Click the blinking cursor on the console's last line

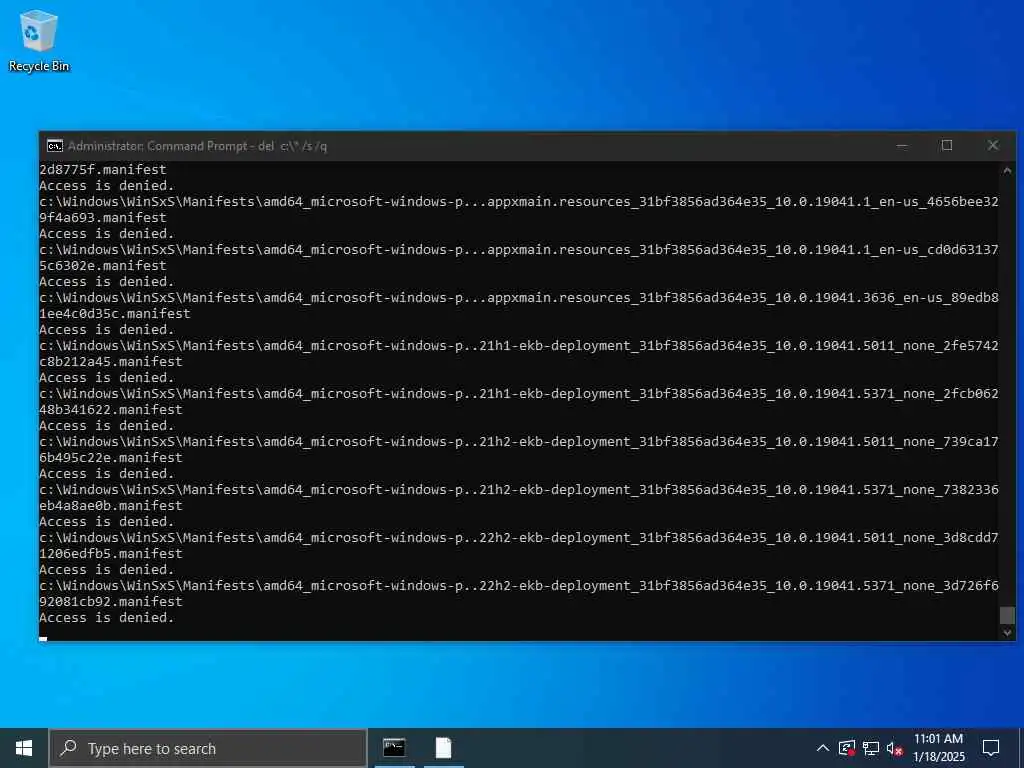(43, 639)
